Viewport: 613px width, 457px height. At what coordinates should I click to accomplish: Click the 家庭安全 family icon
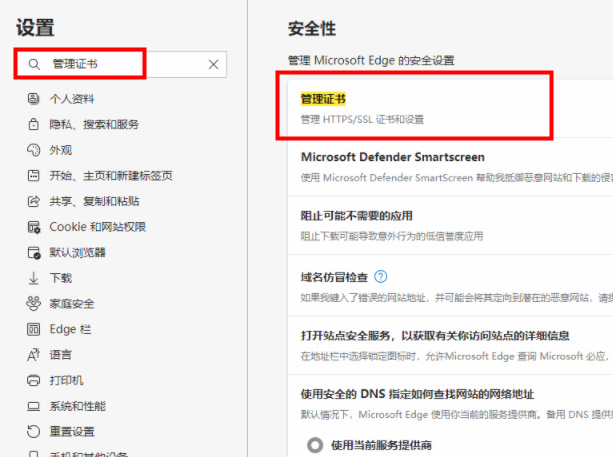pos(34,304)
